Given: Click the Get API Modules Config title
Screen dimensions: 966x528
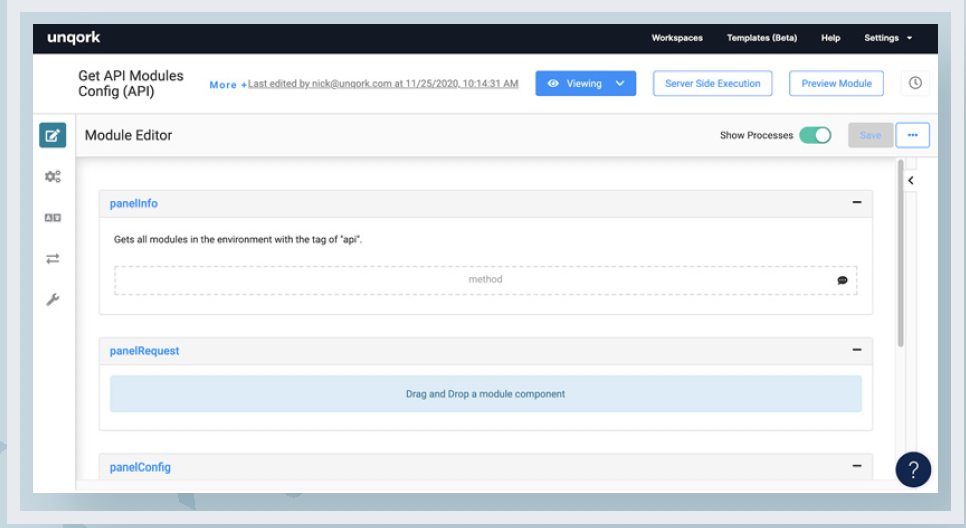Looking at the screenshot, I should pos(131,83).
